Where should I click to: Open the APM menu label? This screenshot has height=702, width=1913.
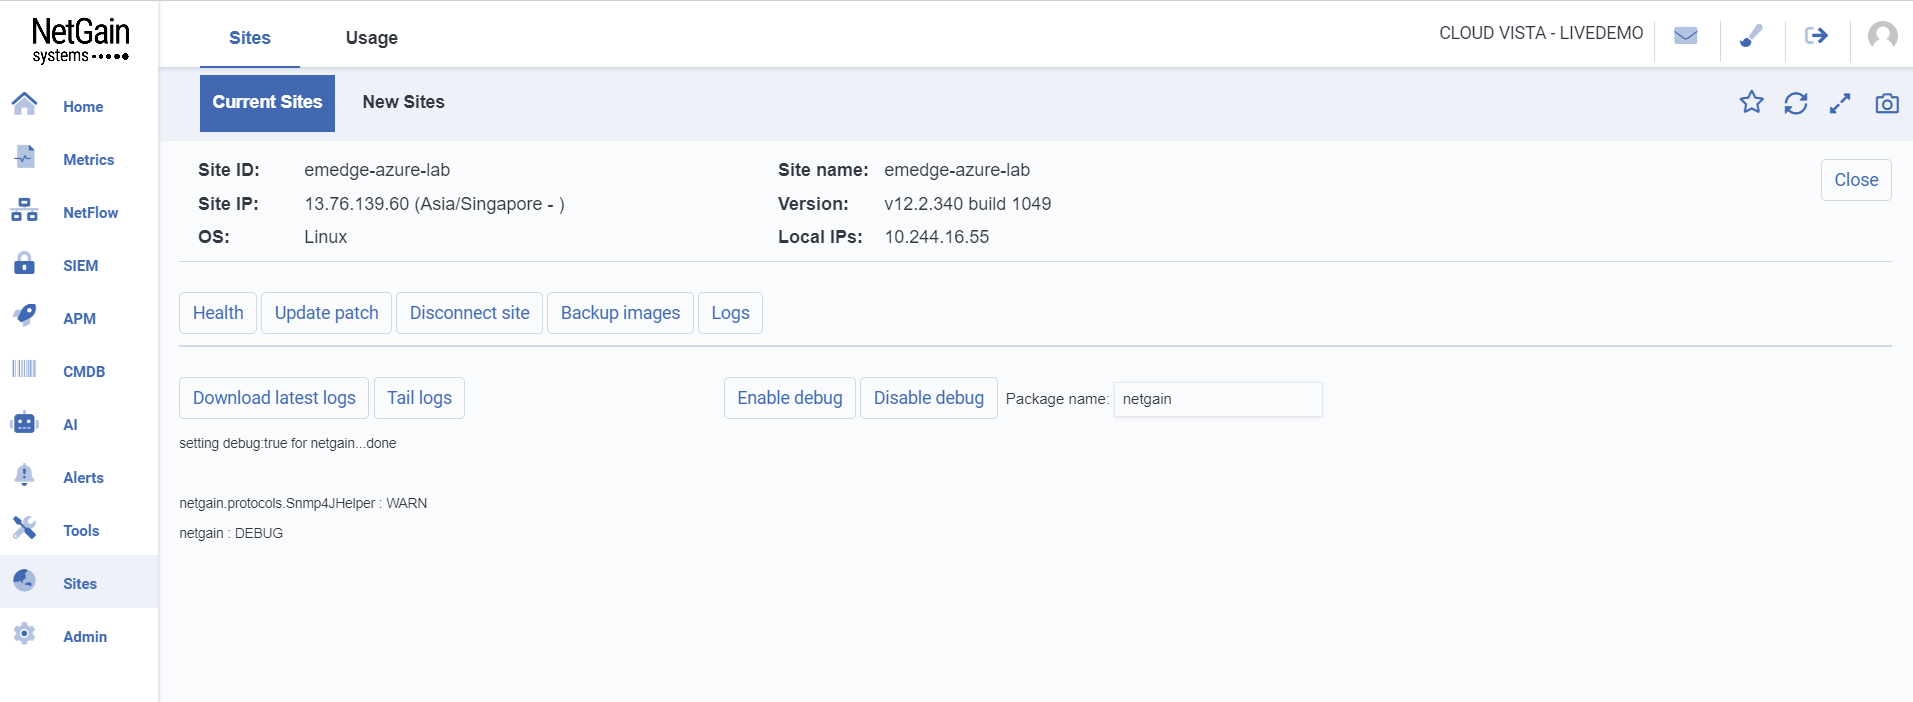point(79,319)
